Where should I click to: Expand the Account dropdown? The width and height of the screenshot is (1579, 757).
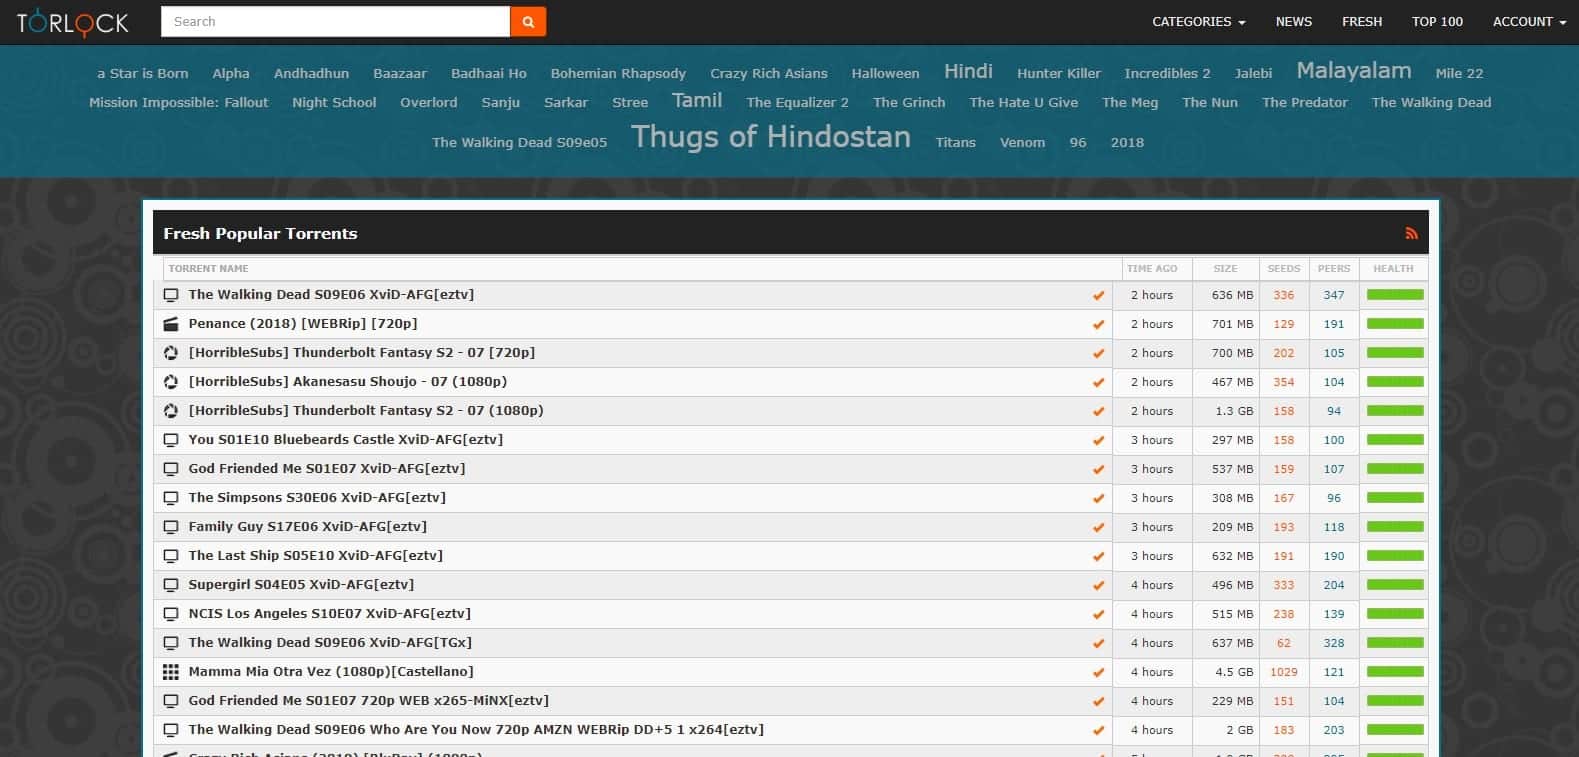click(x=1528, y=21)
